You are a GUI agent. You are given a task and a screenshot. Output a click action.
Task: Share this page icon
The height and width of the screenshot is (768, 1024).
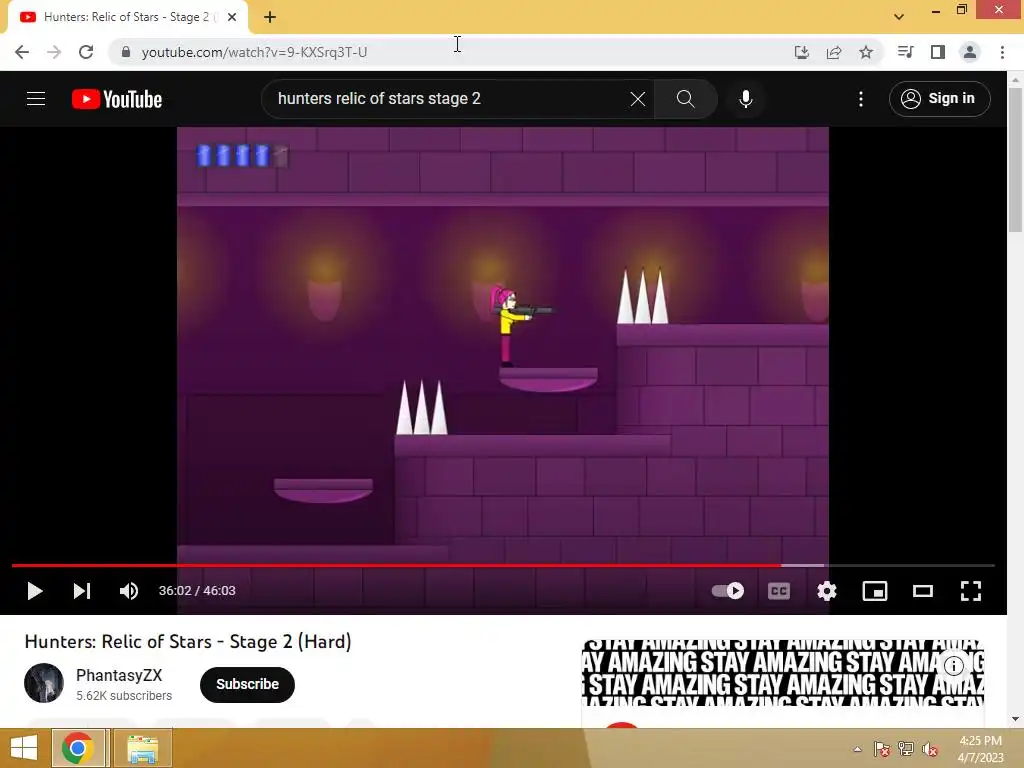[833, 52]
